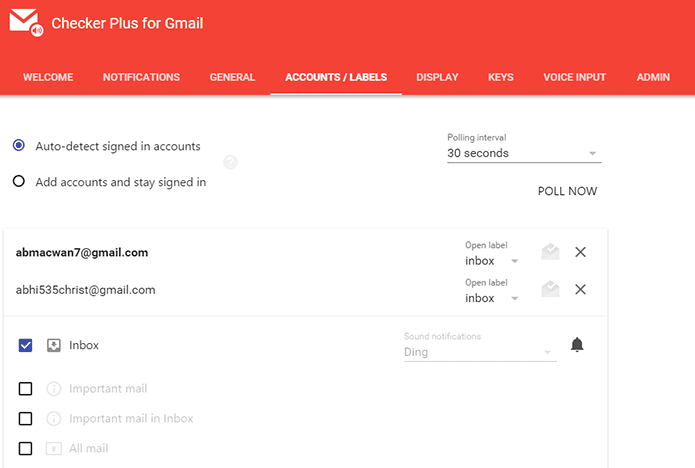Remove the abmacwan7@gmail.com account with X
This screenshot has height=468, width=695.
(580, 252)
